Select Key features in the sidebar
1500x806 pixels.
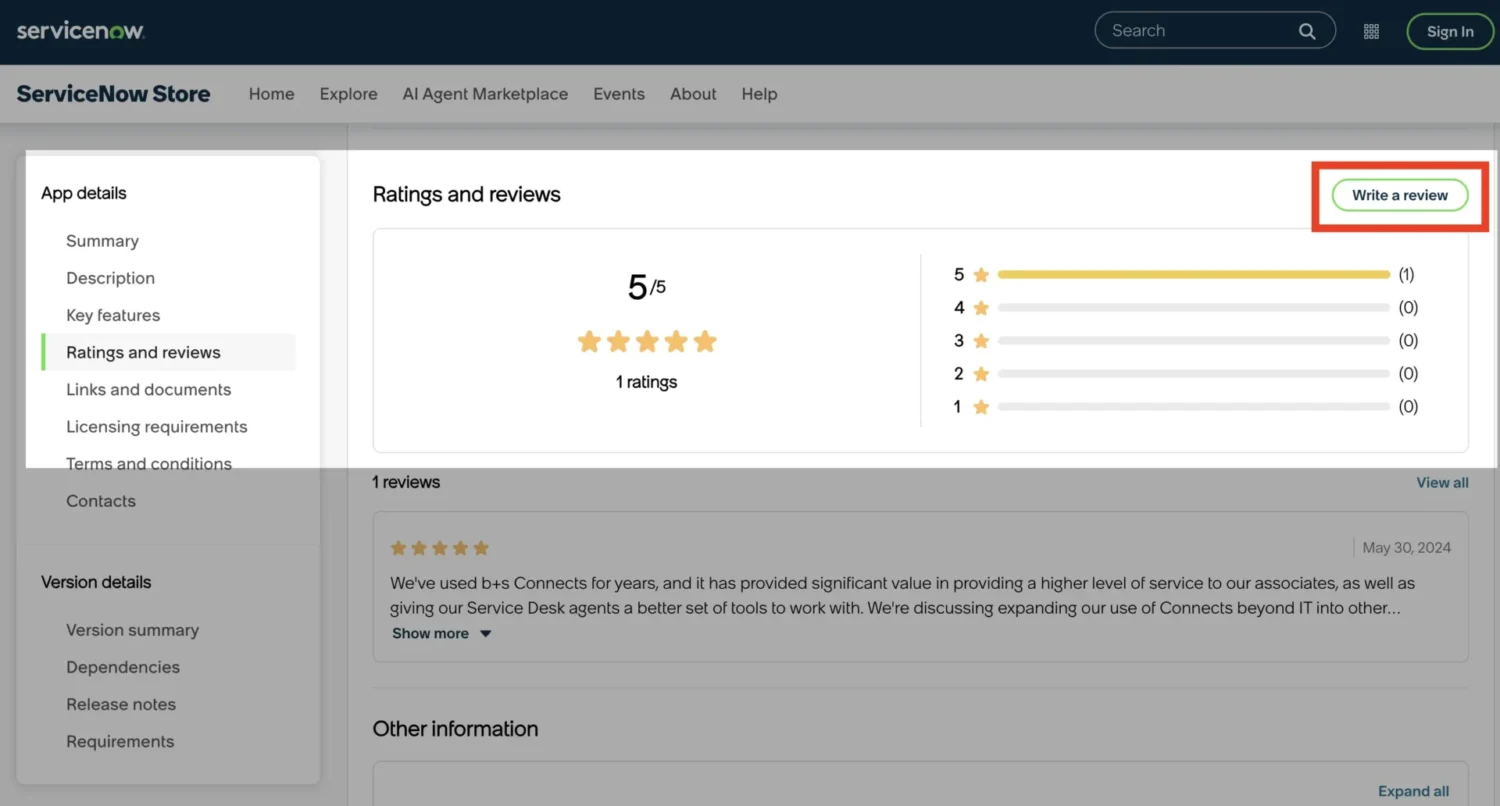[113, 315]
